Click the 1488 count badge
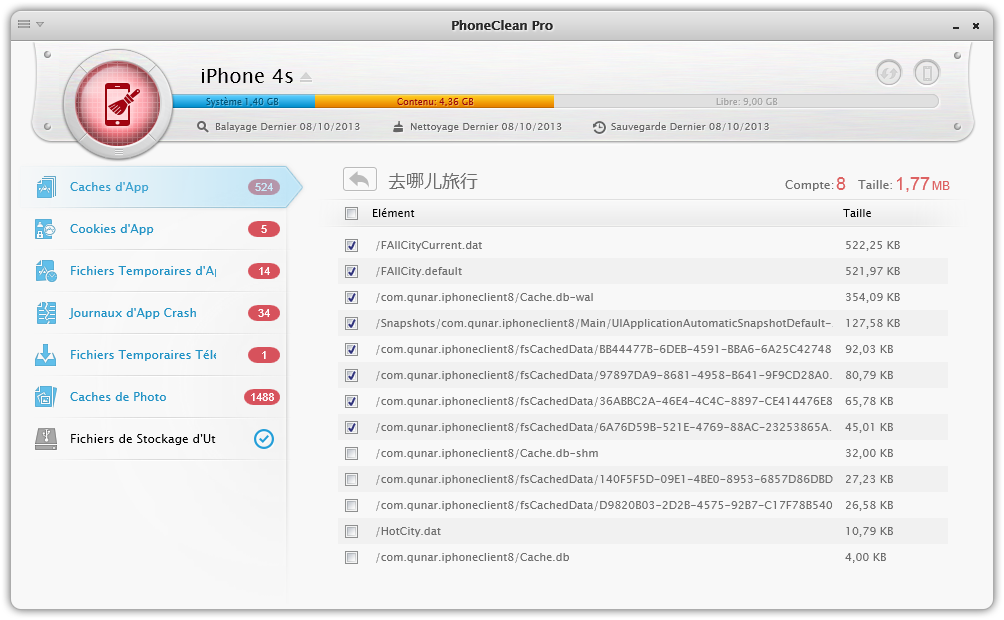Screen dimensions: 1004x620 tap(263, 397)
